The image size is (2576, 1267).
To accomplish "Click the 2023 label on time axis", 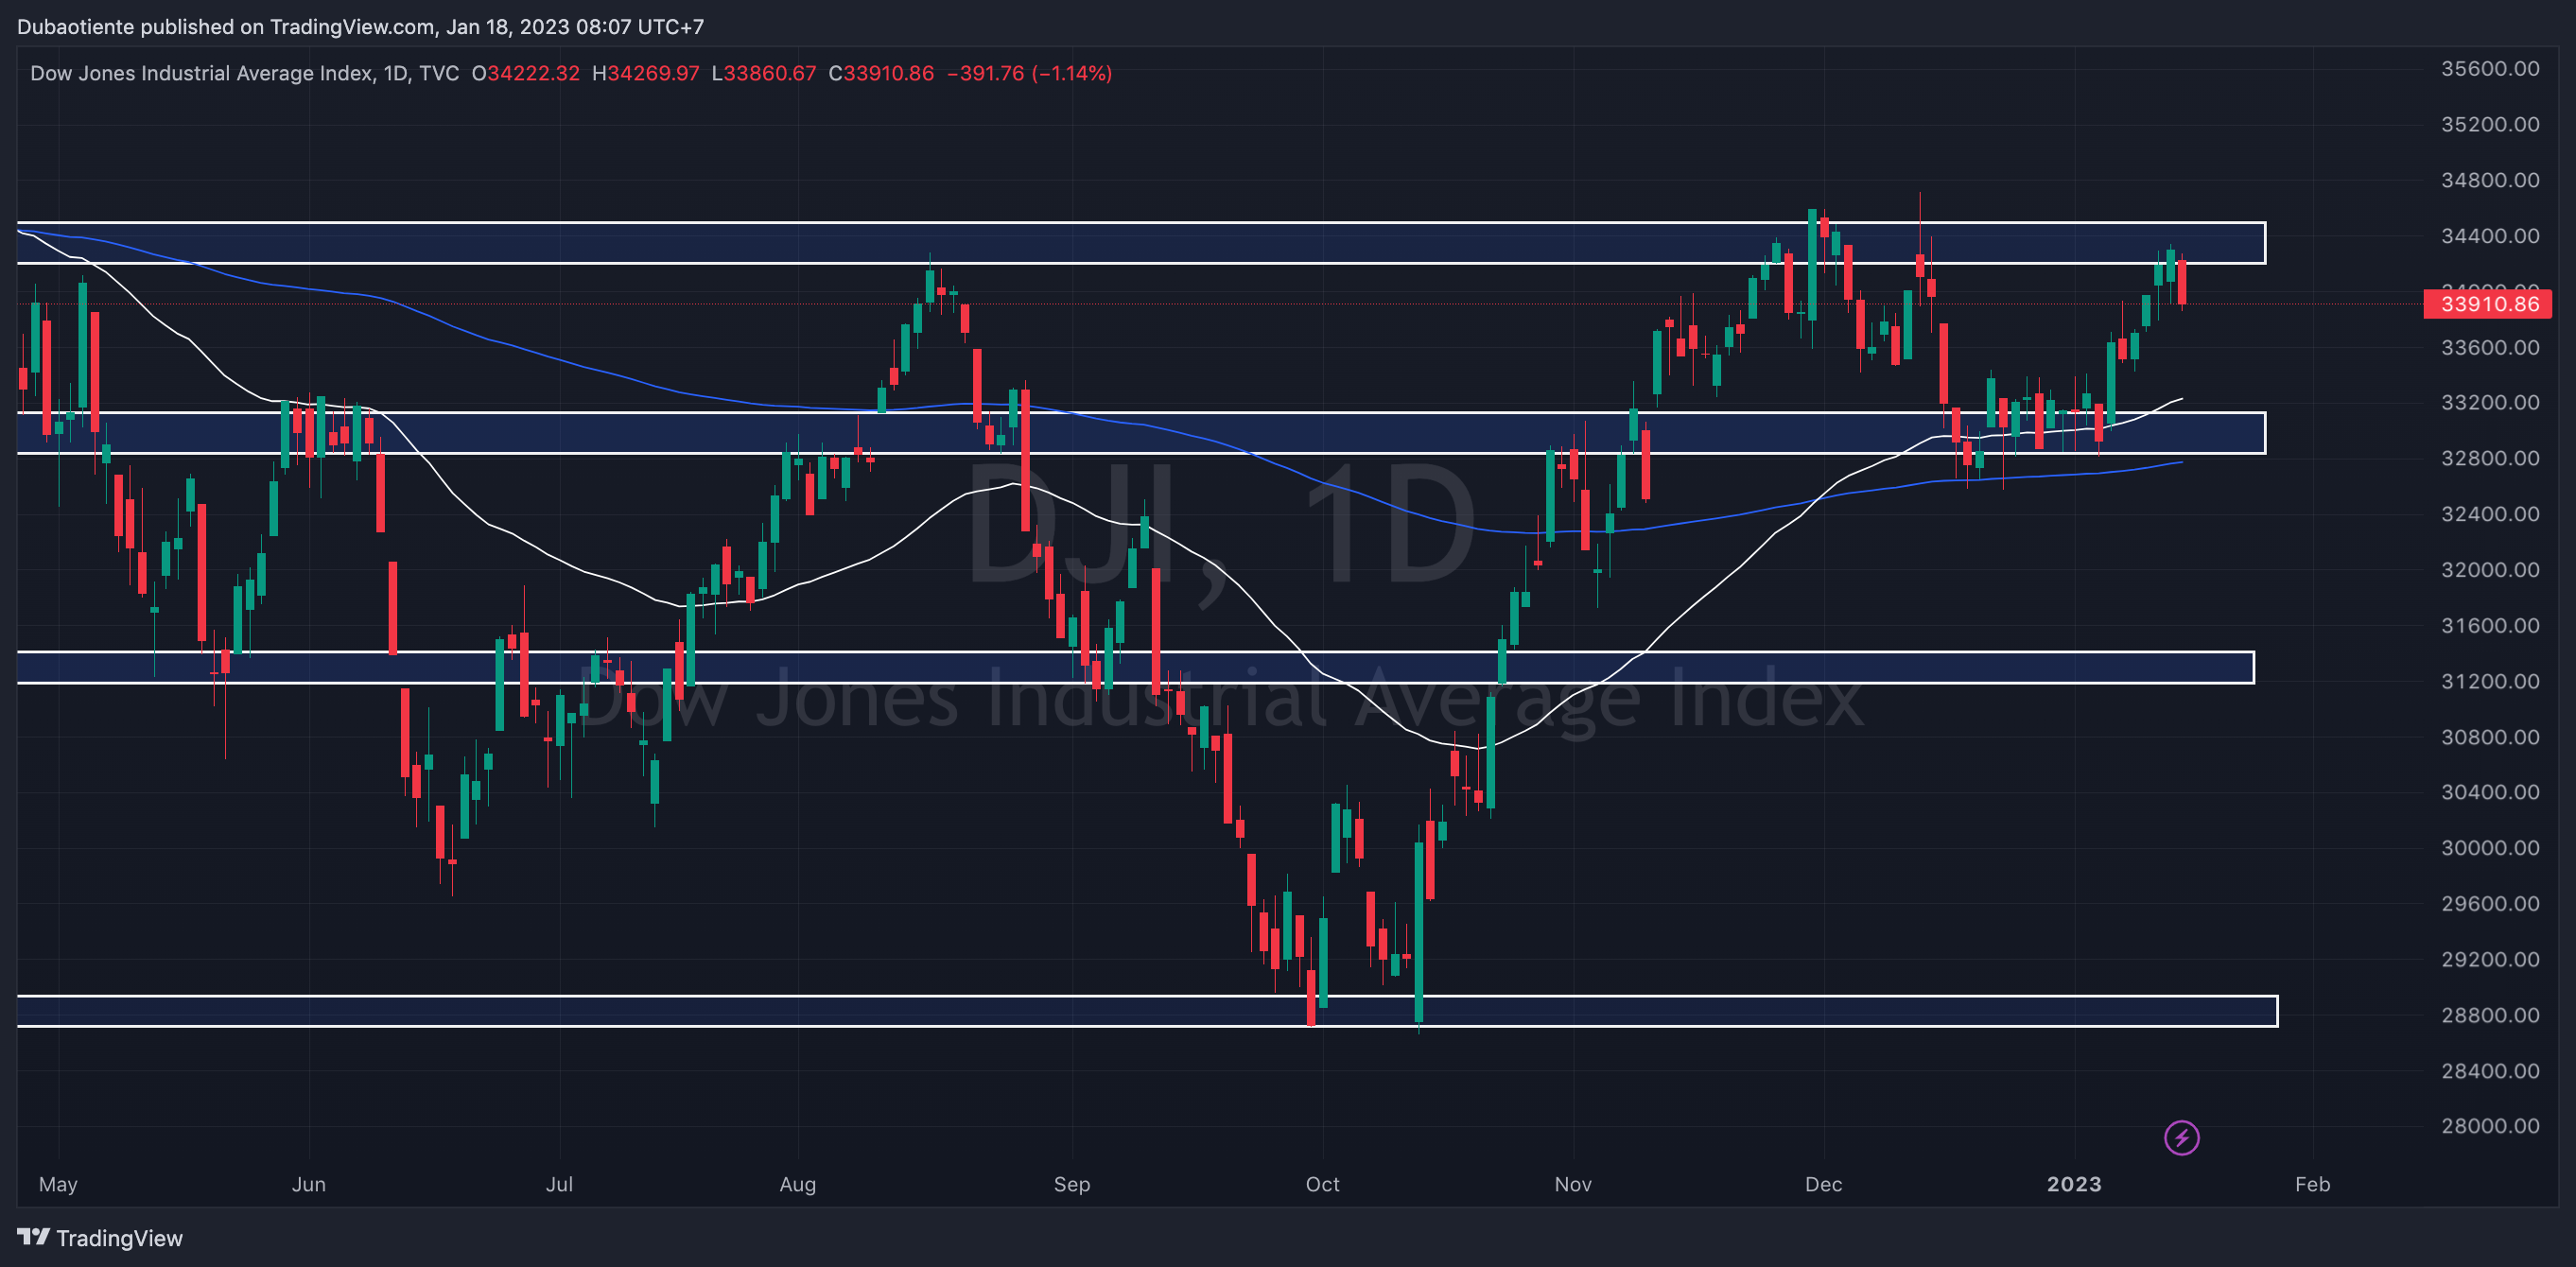I will pos(2074,1185).
